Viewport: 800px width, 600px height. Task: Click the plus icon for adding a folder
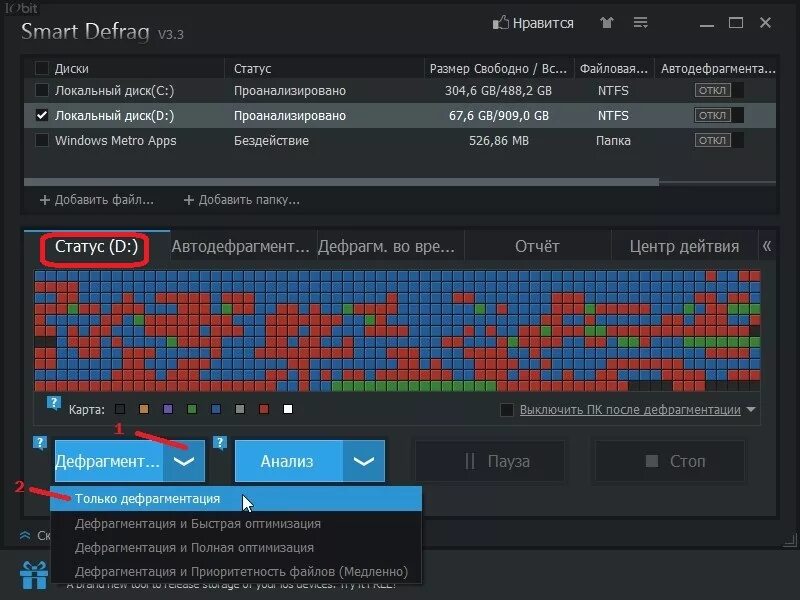[189, 200]
